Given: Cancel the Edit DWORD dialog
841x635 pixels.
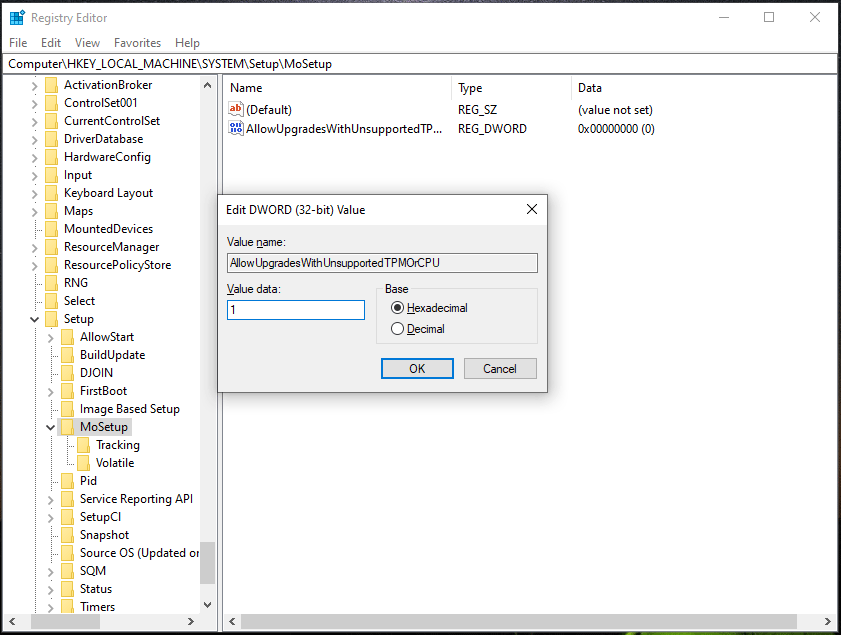Looking at the screenshot, I should pyautogui.click(x=500, y=368).
